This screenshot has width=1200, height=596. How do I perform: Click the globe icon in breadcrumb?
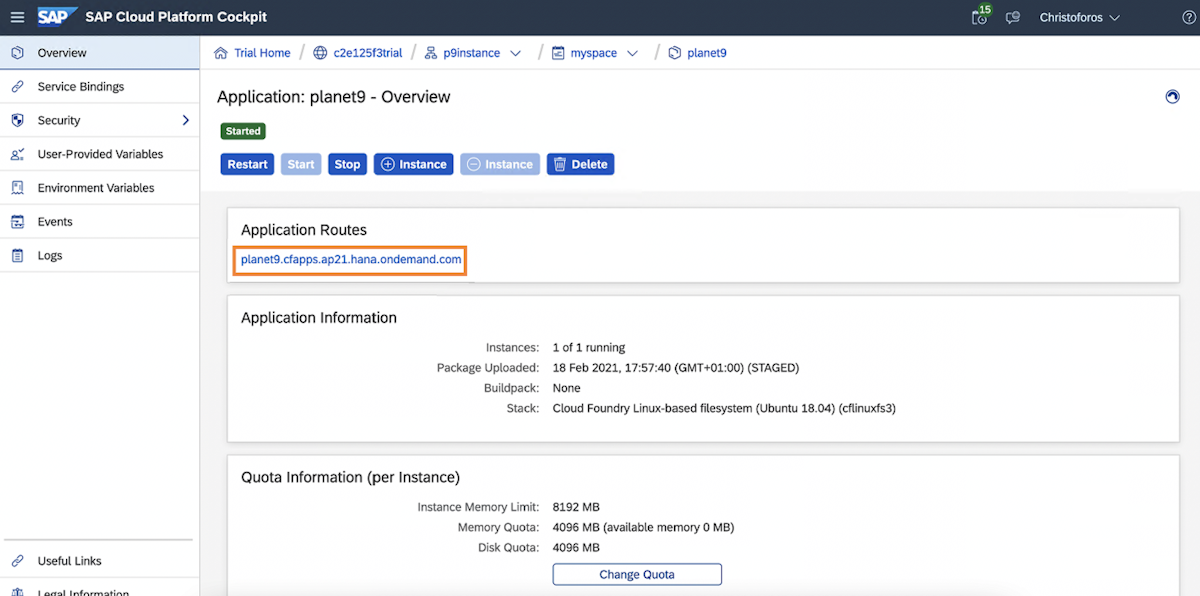tap(320, 53)
